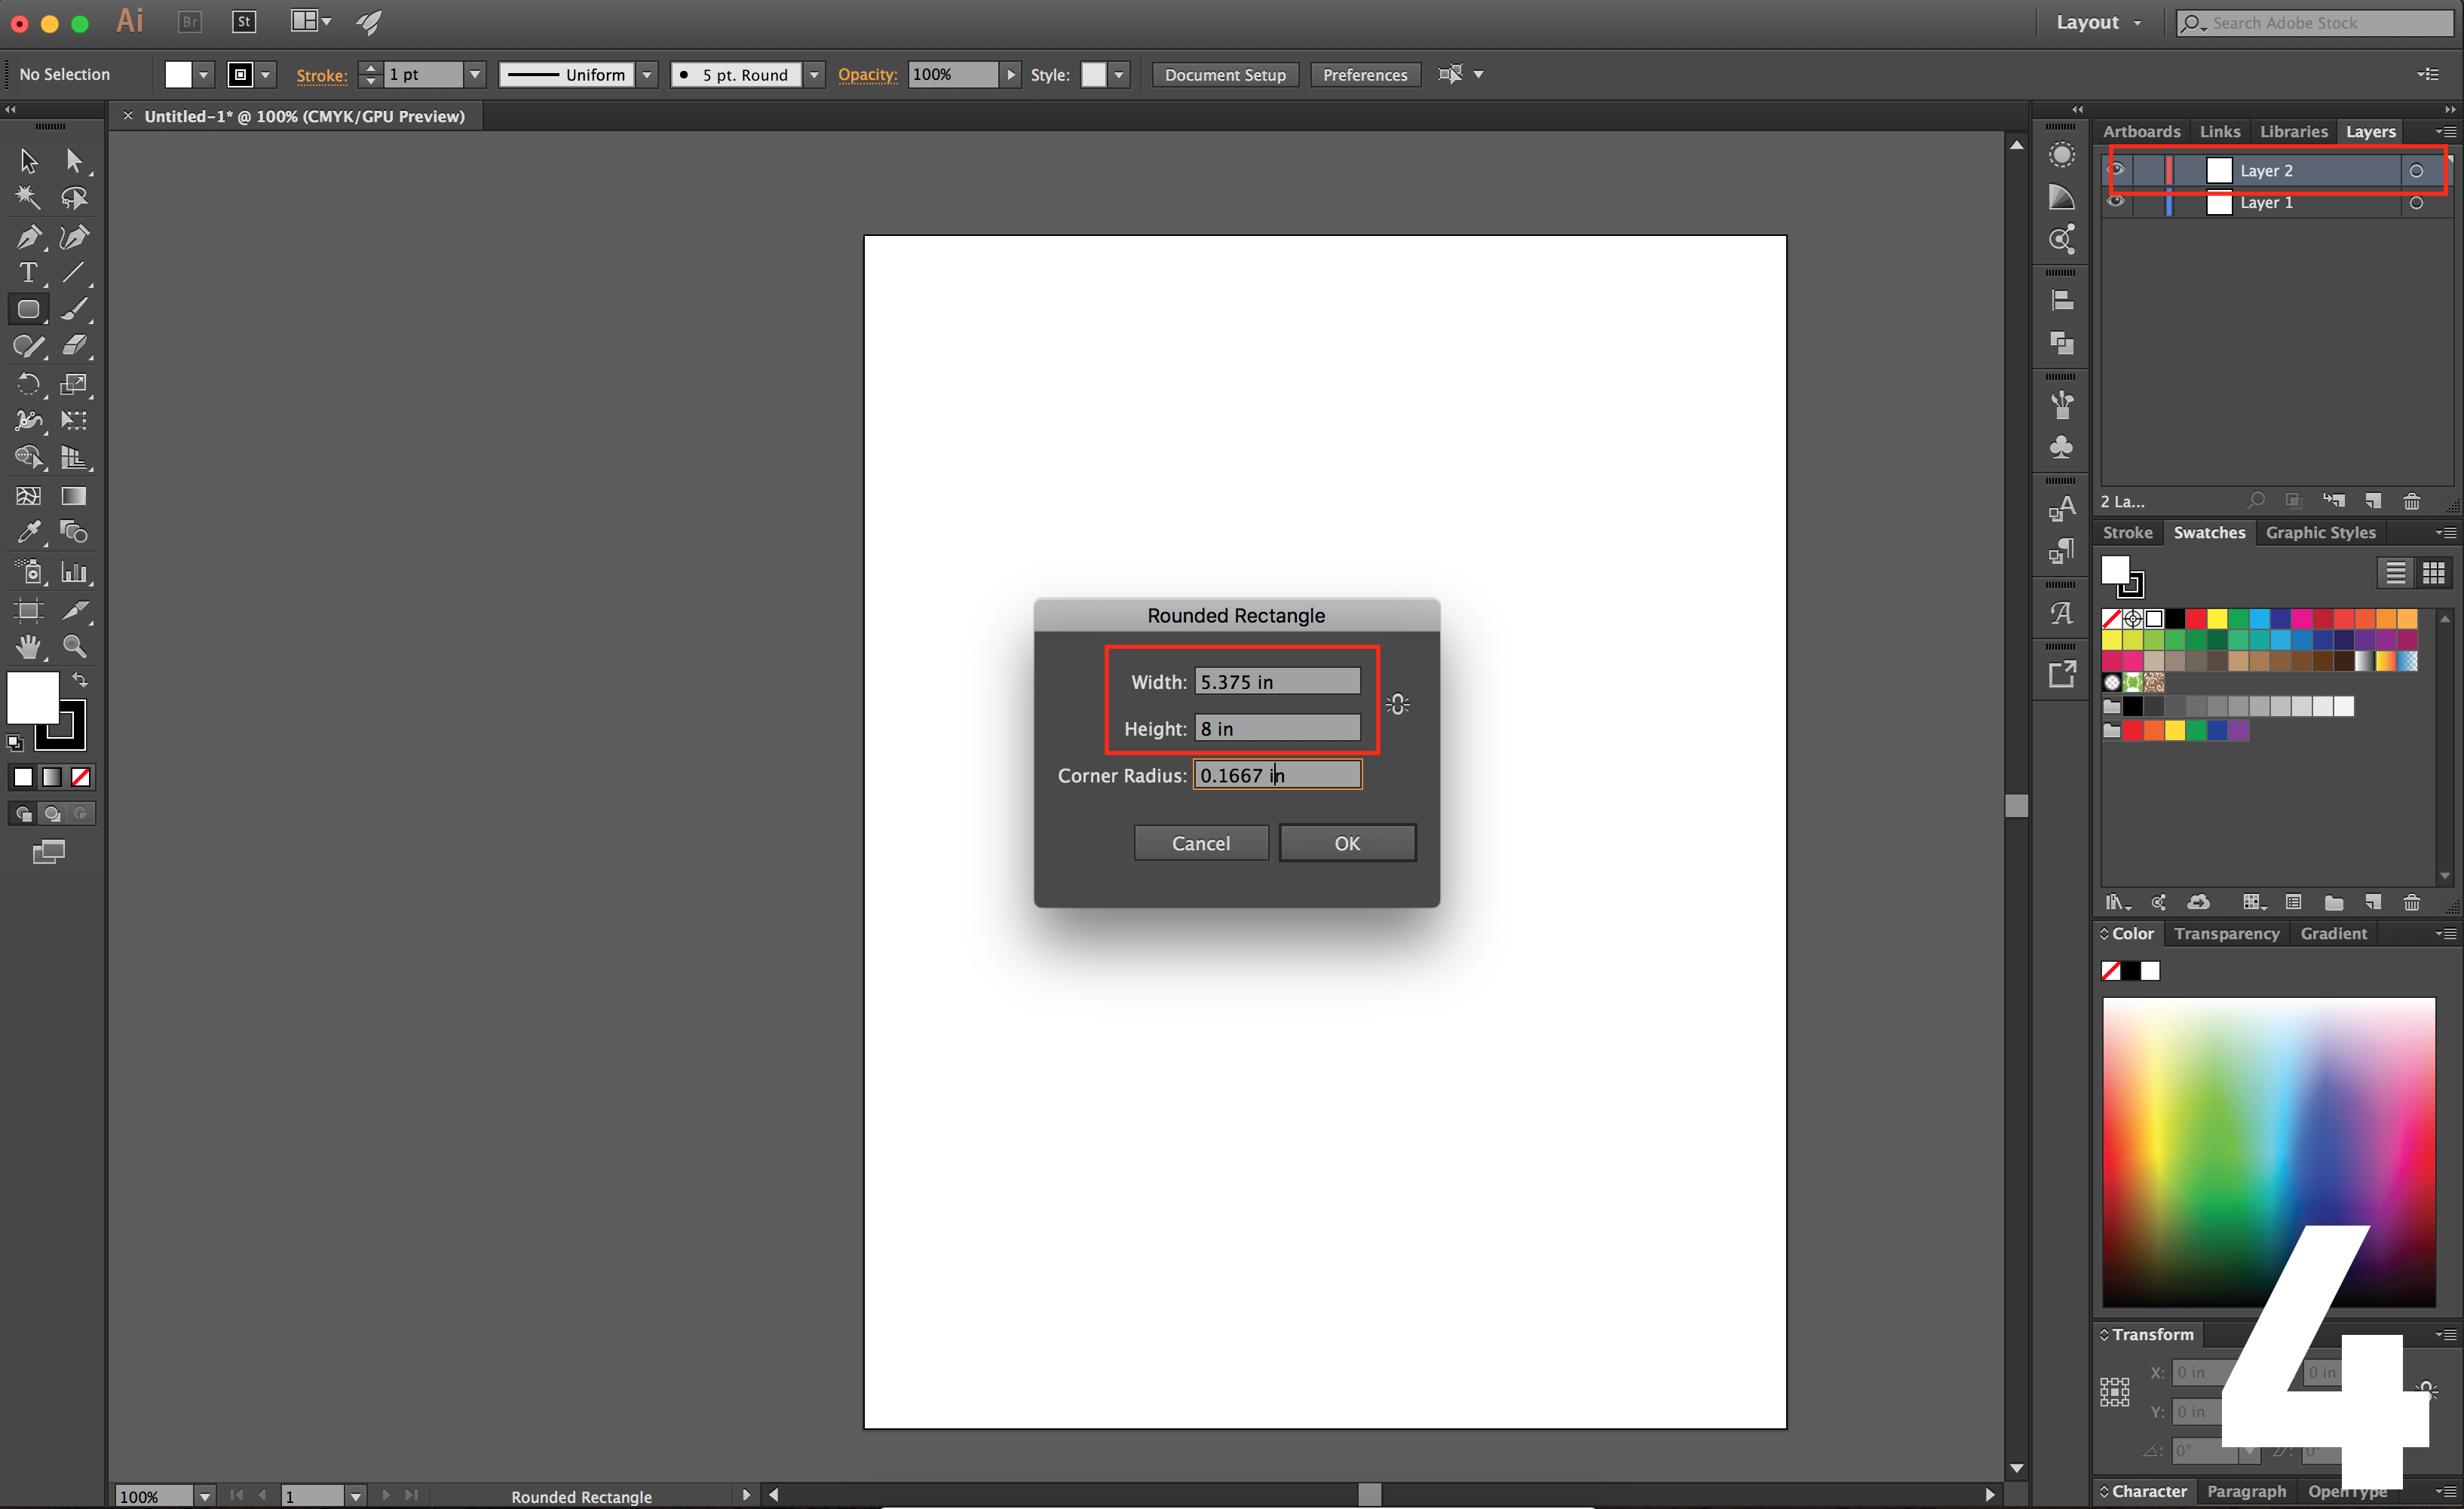Switch Swatches panel to grid view

pos(2434,572)
